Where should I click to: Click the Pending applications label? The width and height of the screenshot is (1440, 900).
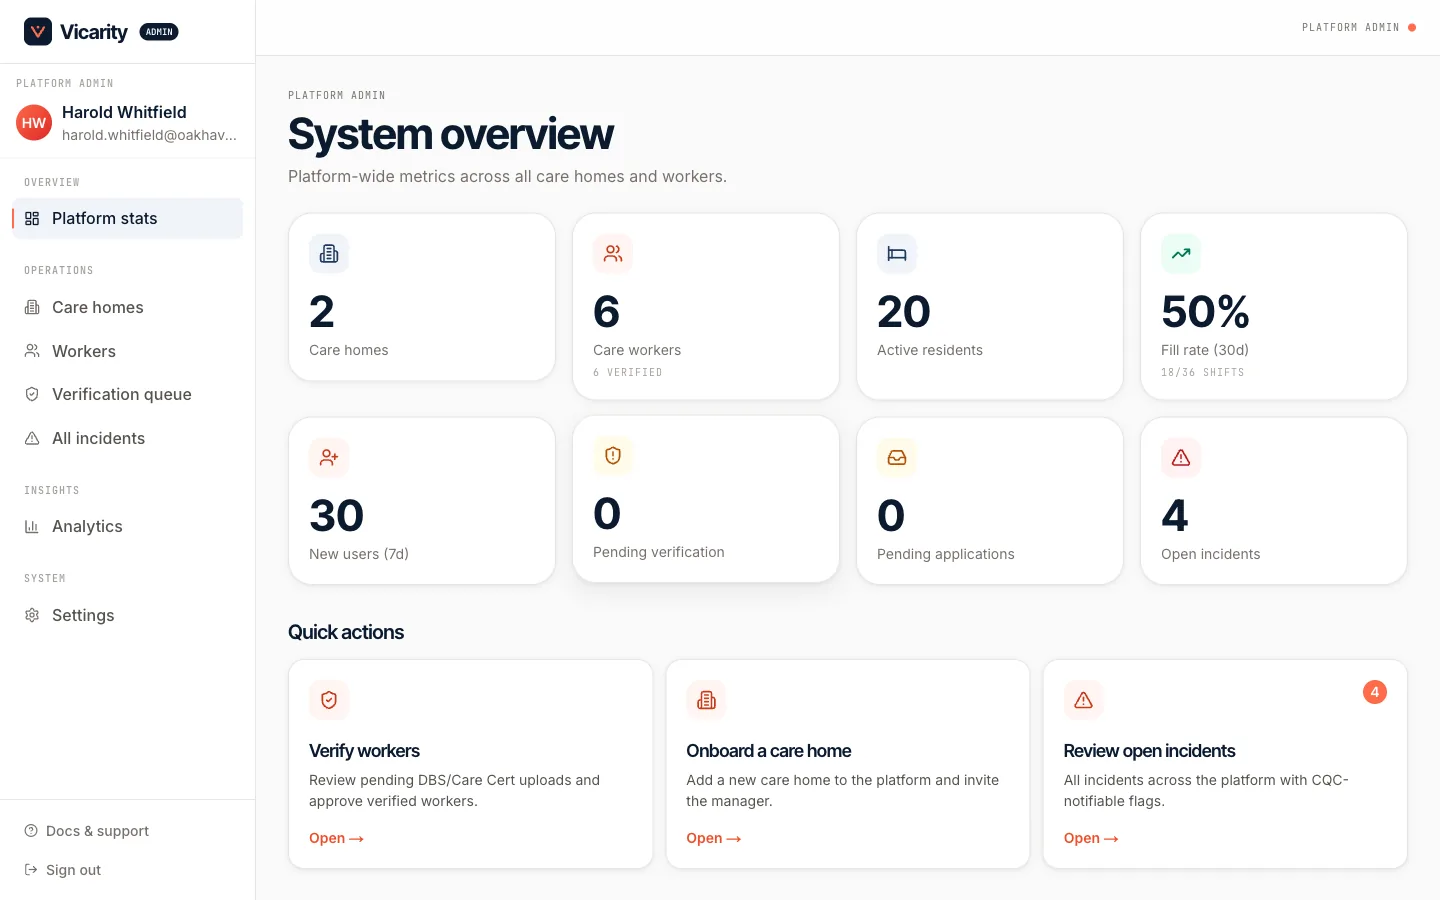[946, 554]
